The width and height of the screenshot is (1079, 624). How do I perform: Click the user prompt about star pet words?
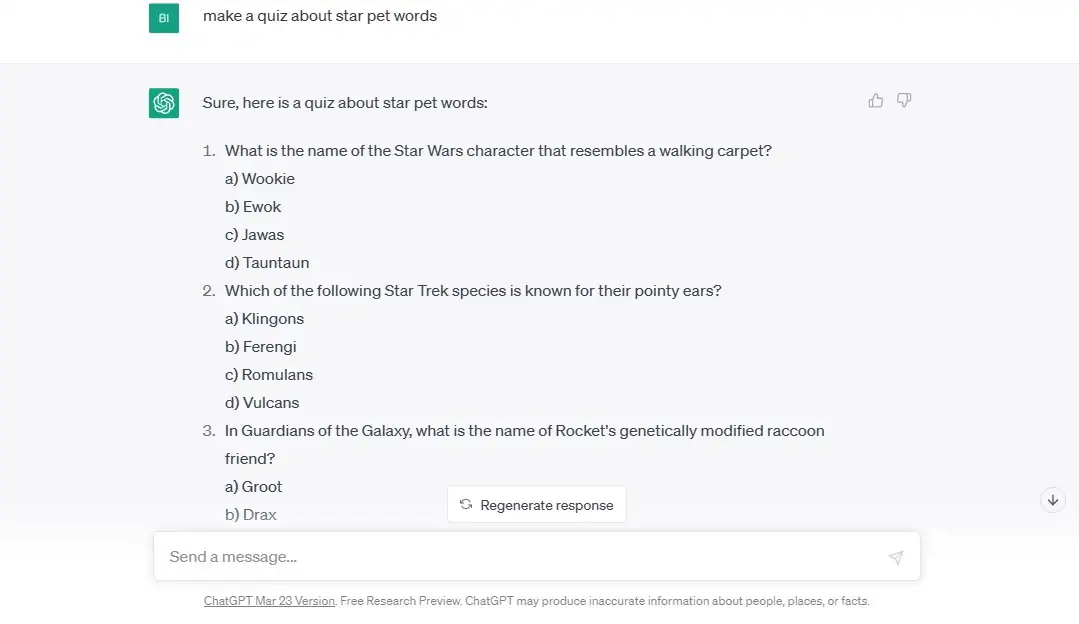[320, 16]
